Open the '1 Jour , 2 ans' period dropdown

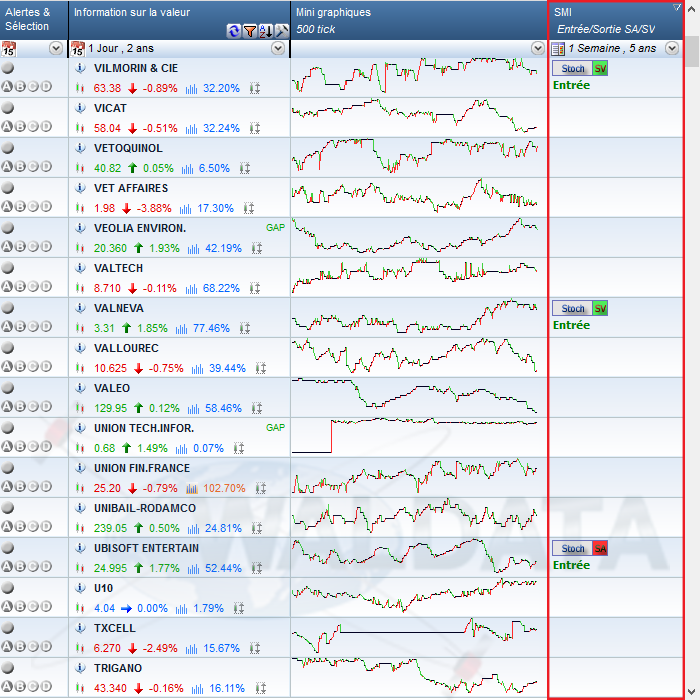tap(278, 48)
